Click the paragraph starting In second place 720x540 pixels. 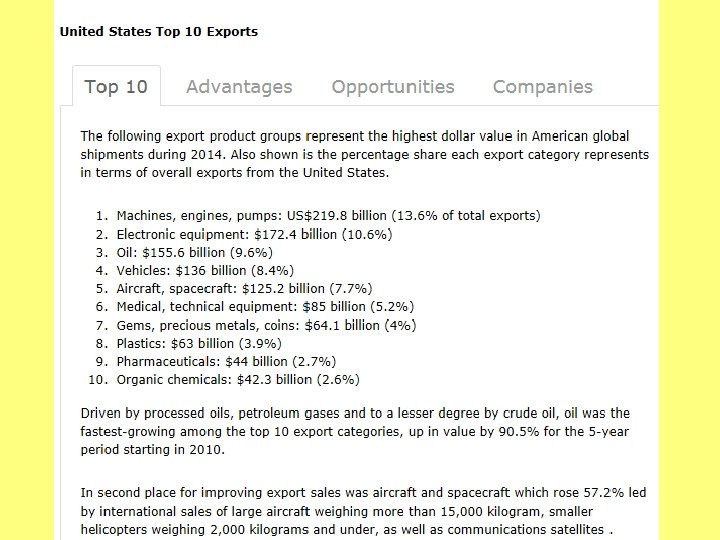click(x=363, y=511)
